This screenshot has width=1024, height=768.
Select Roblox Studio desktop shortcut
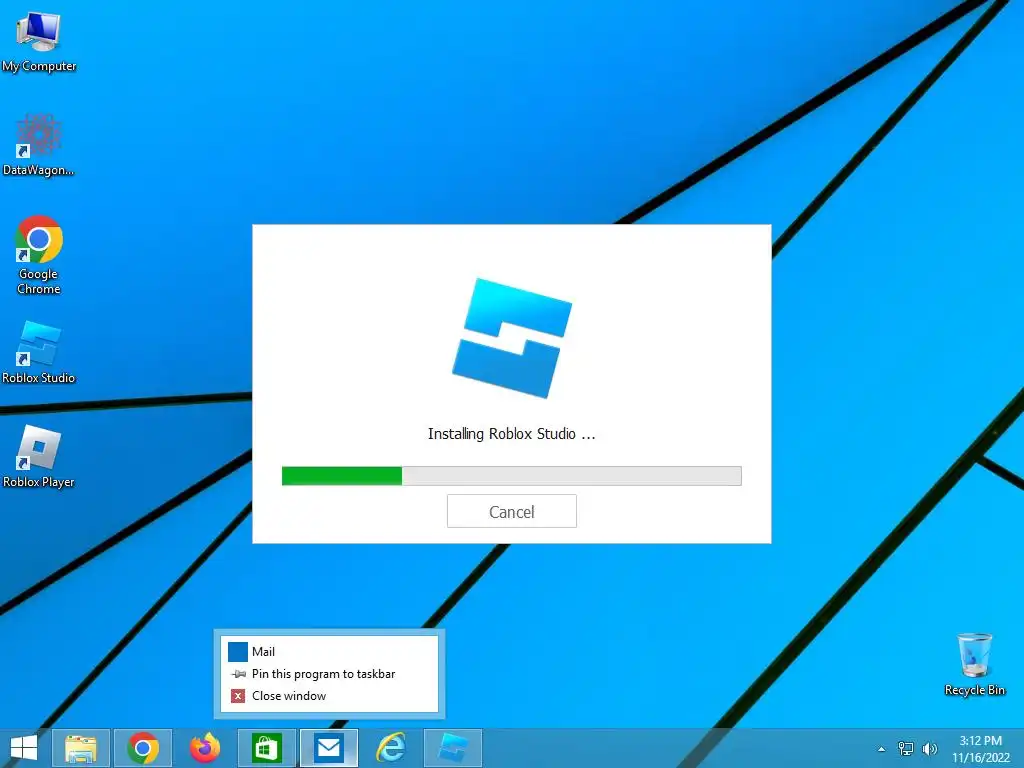39,353
